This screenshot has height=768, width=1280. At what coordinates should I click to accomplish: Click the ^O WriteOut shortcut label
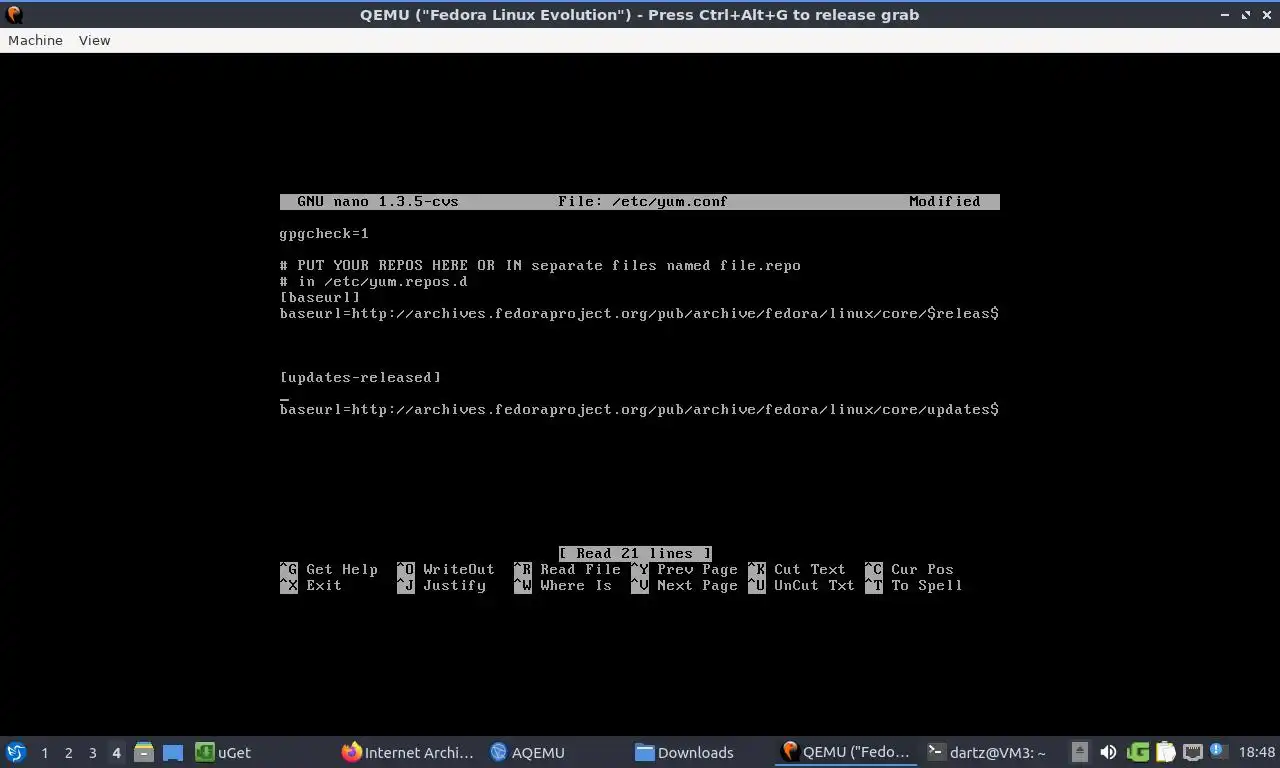446,569
